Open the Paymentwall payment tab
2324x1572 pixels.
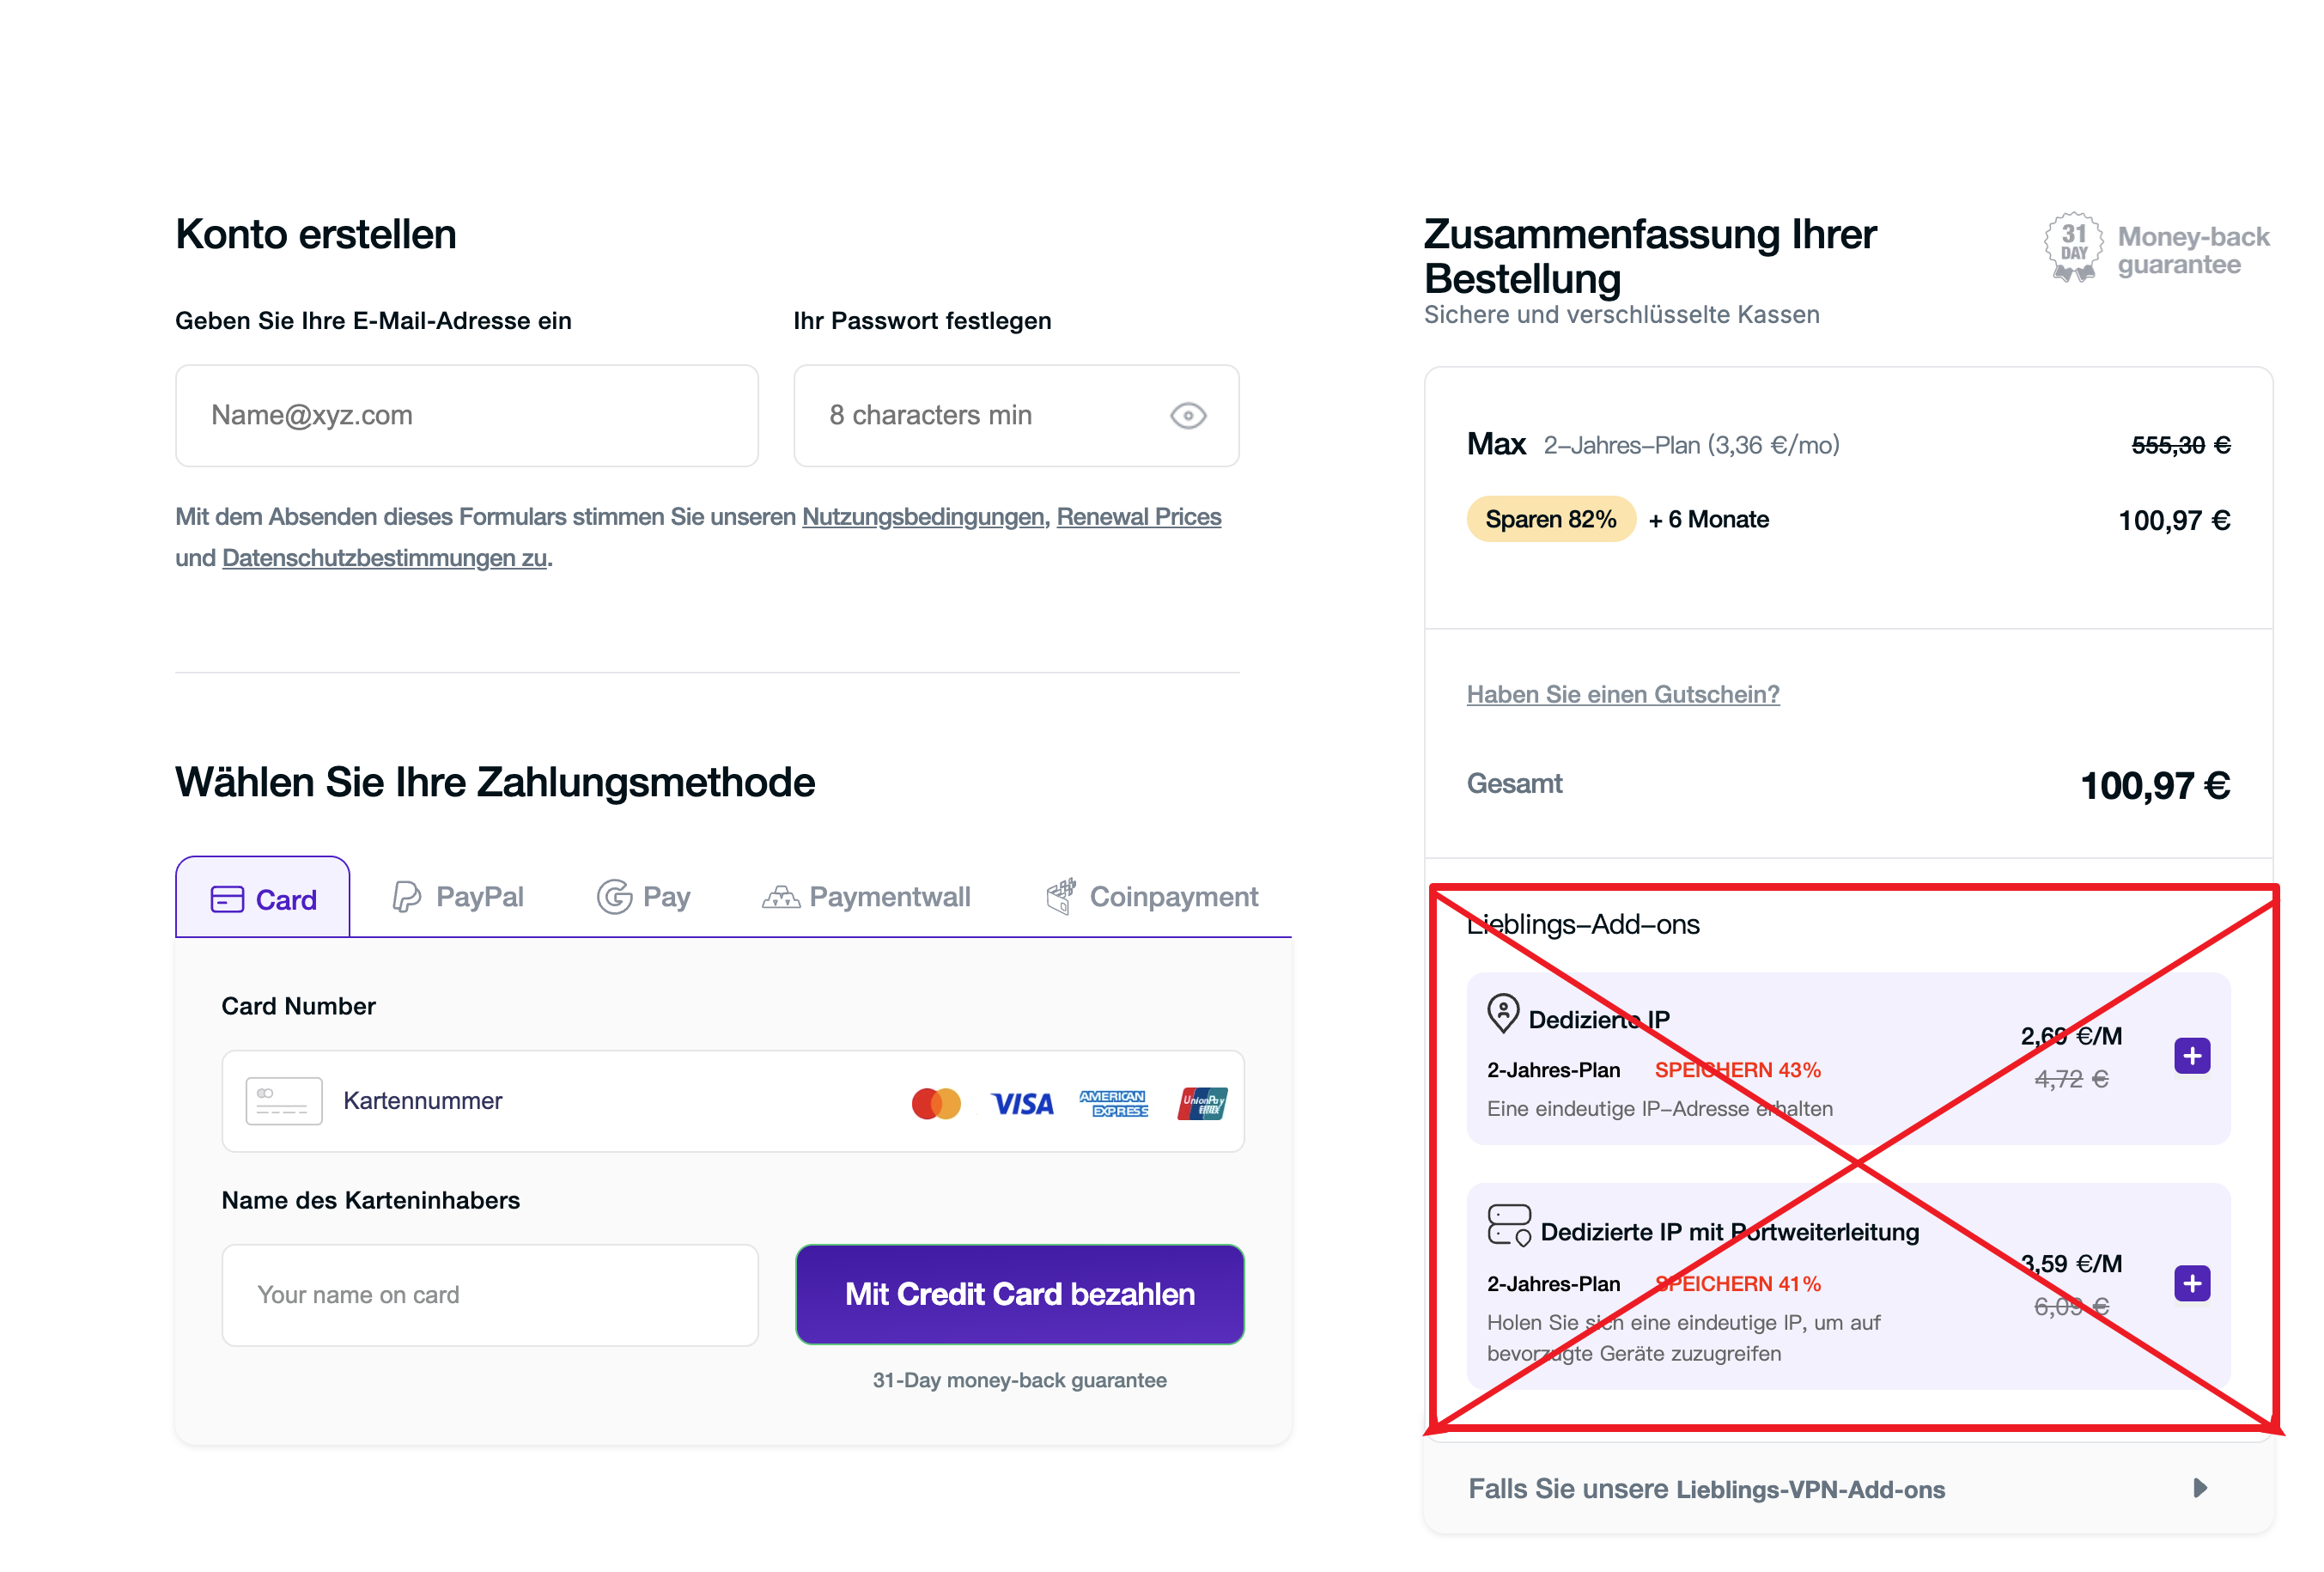tap(866, 897)
